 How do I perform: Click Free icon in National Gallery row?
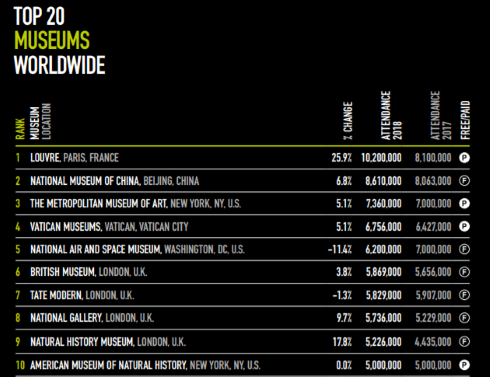(464, 318)
